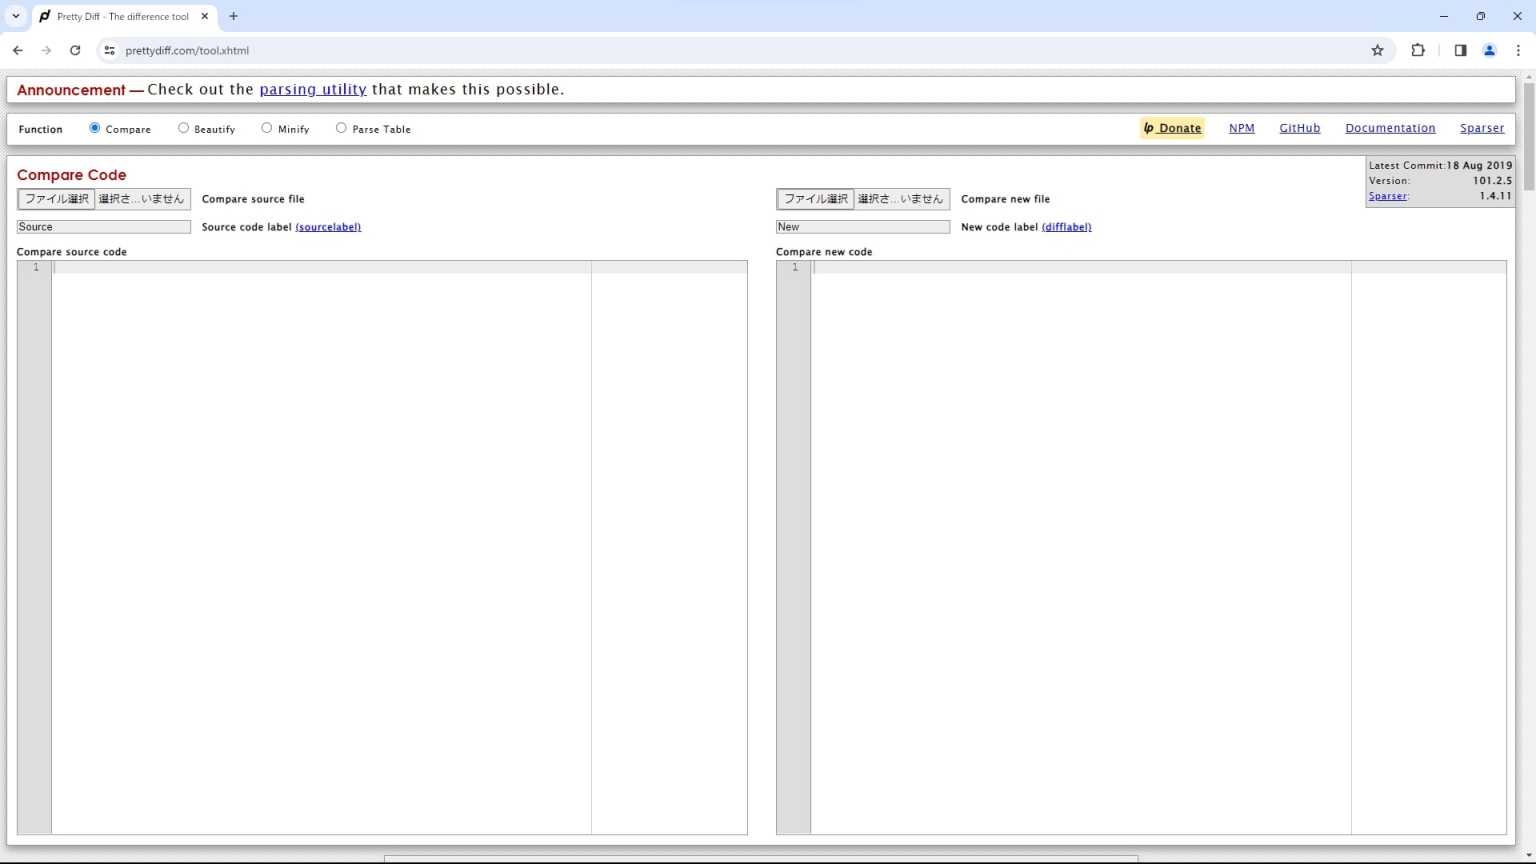This screenshot has width=1536, height=864.
Task: Close the Pretty Diff tab
Action: pyautogui.click(x=204, y=16)
